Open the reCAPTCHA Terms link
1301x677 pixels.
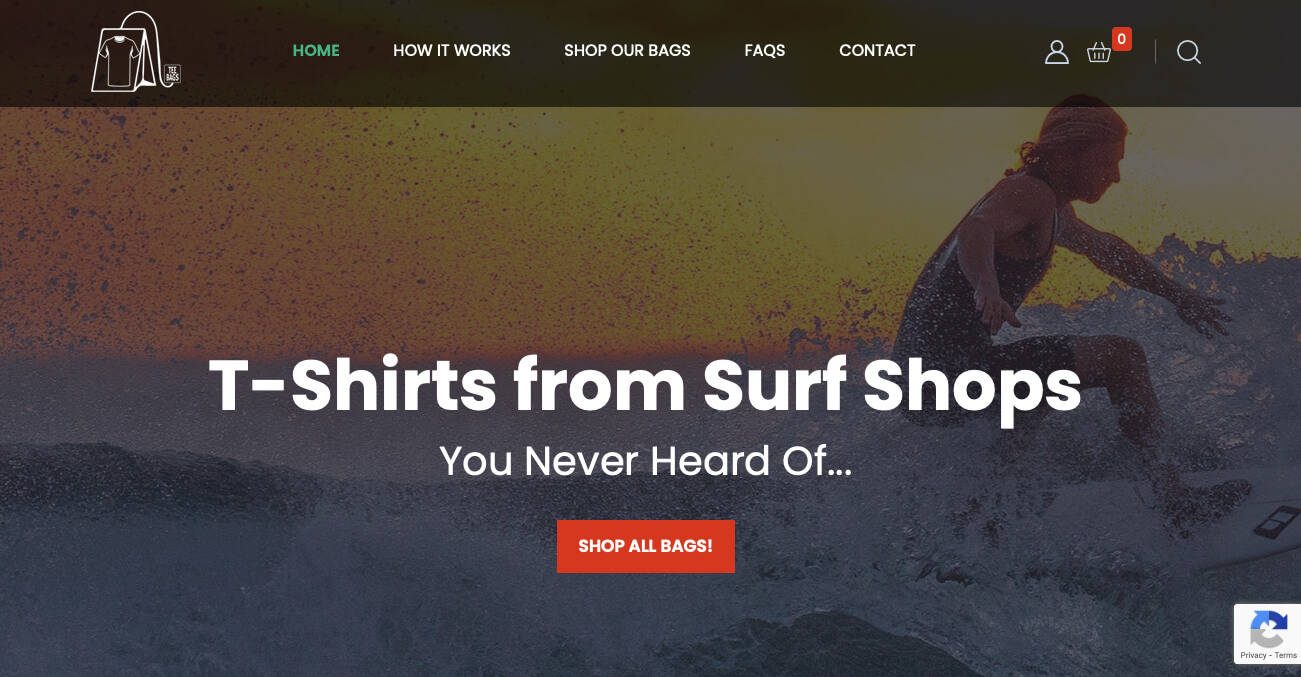click(x=1286, y=655)
